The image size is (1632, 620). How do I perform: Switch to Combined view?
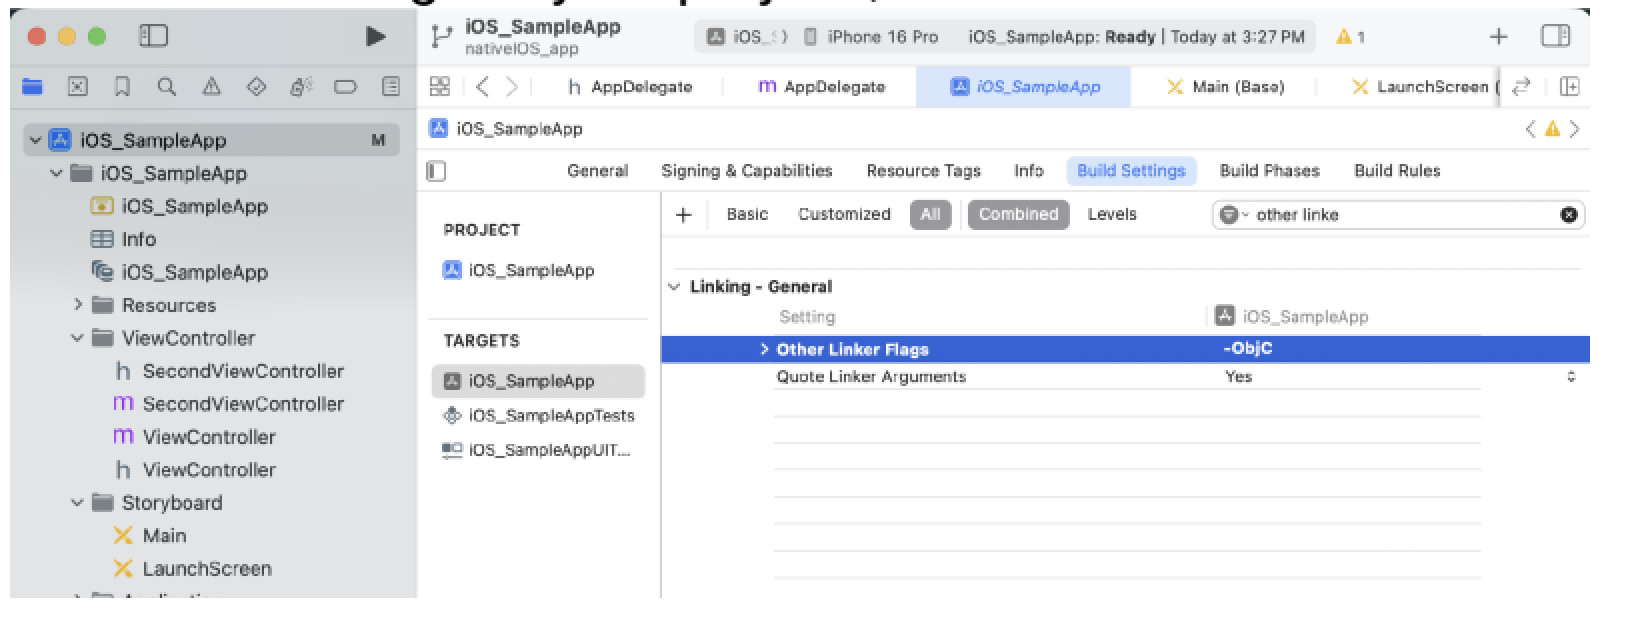point(1018,214)
